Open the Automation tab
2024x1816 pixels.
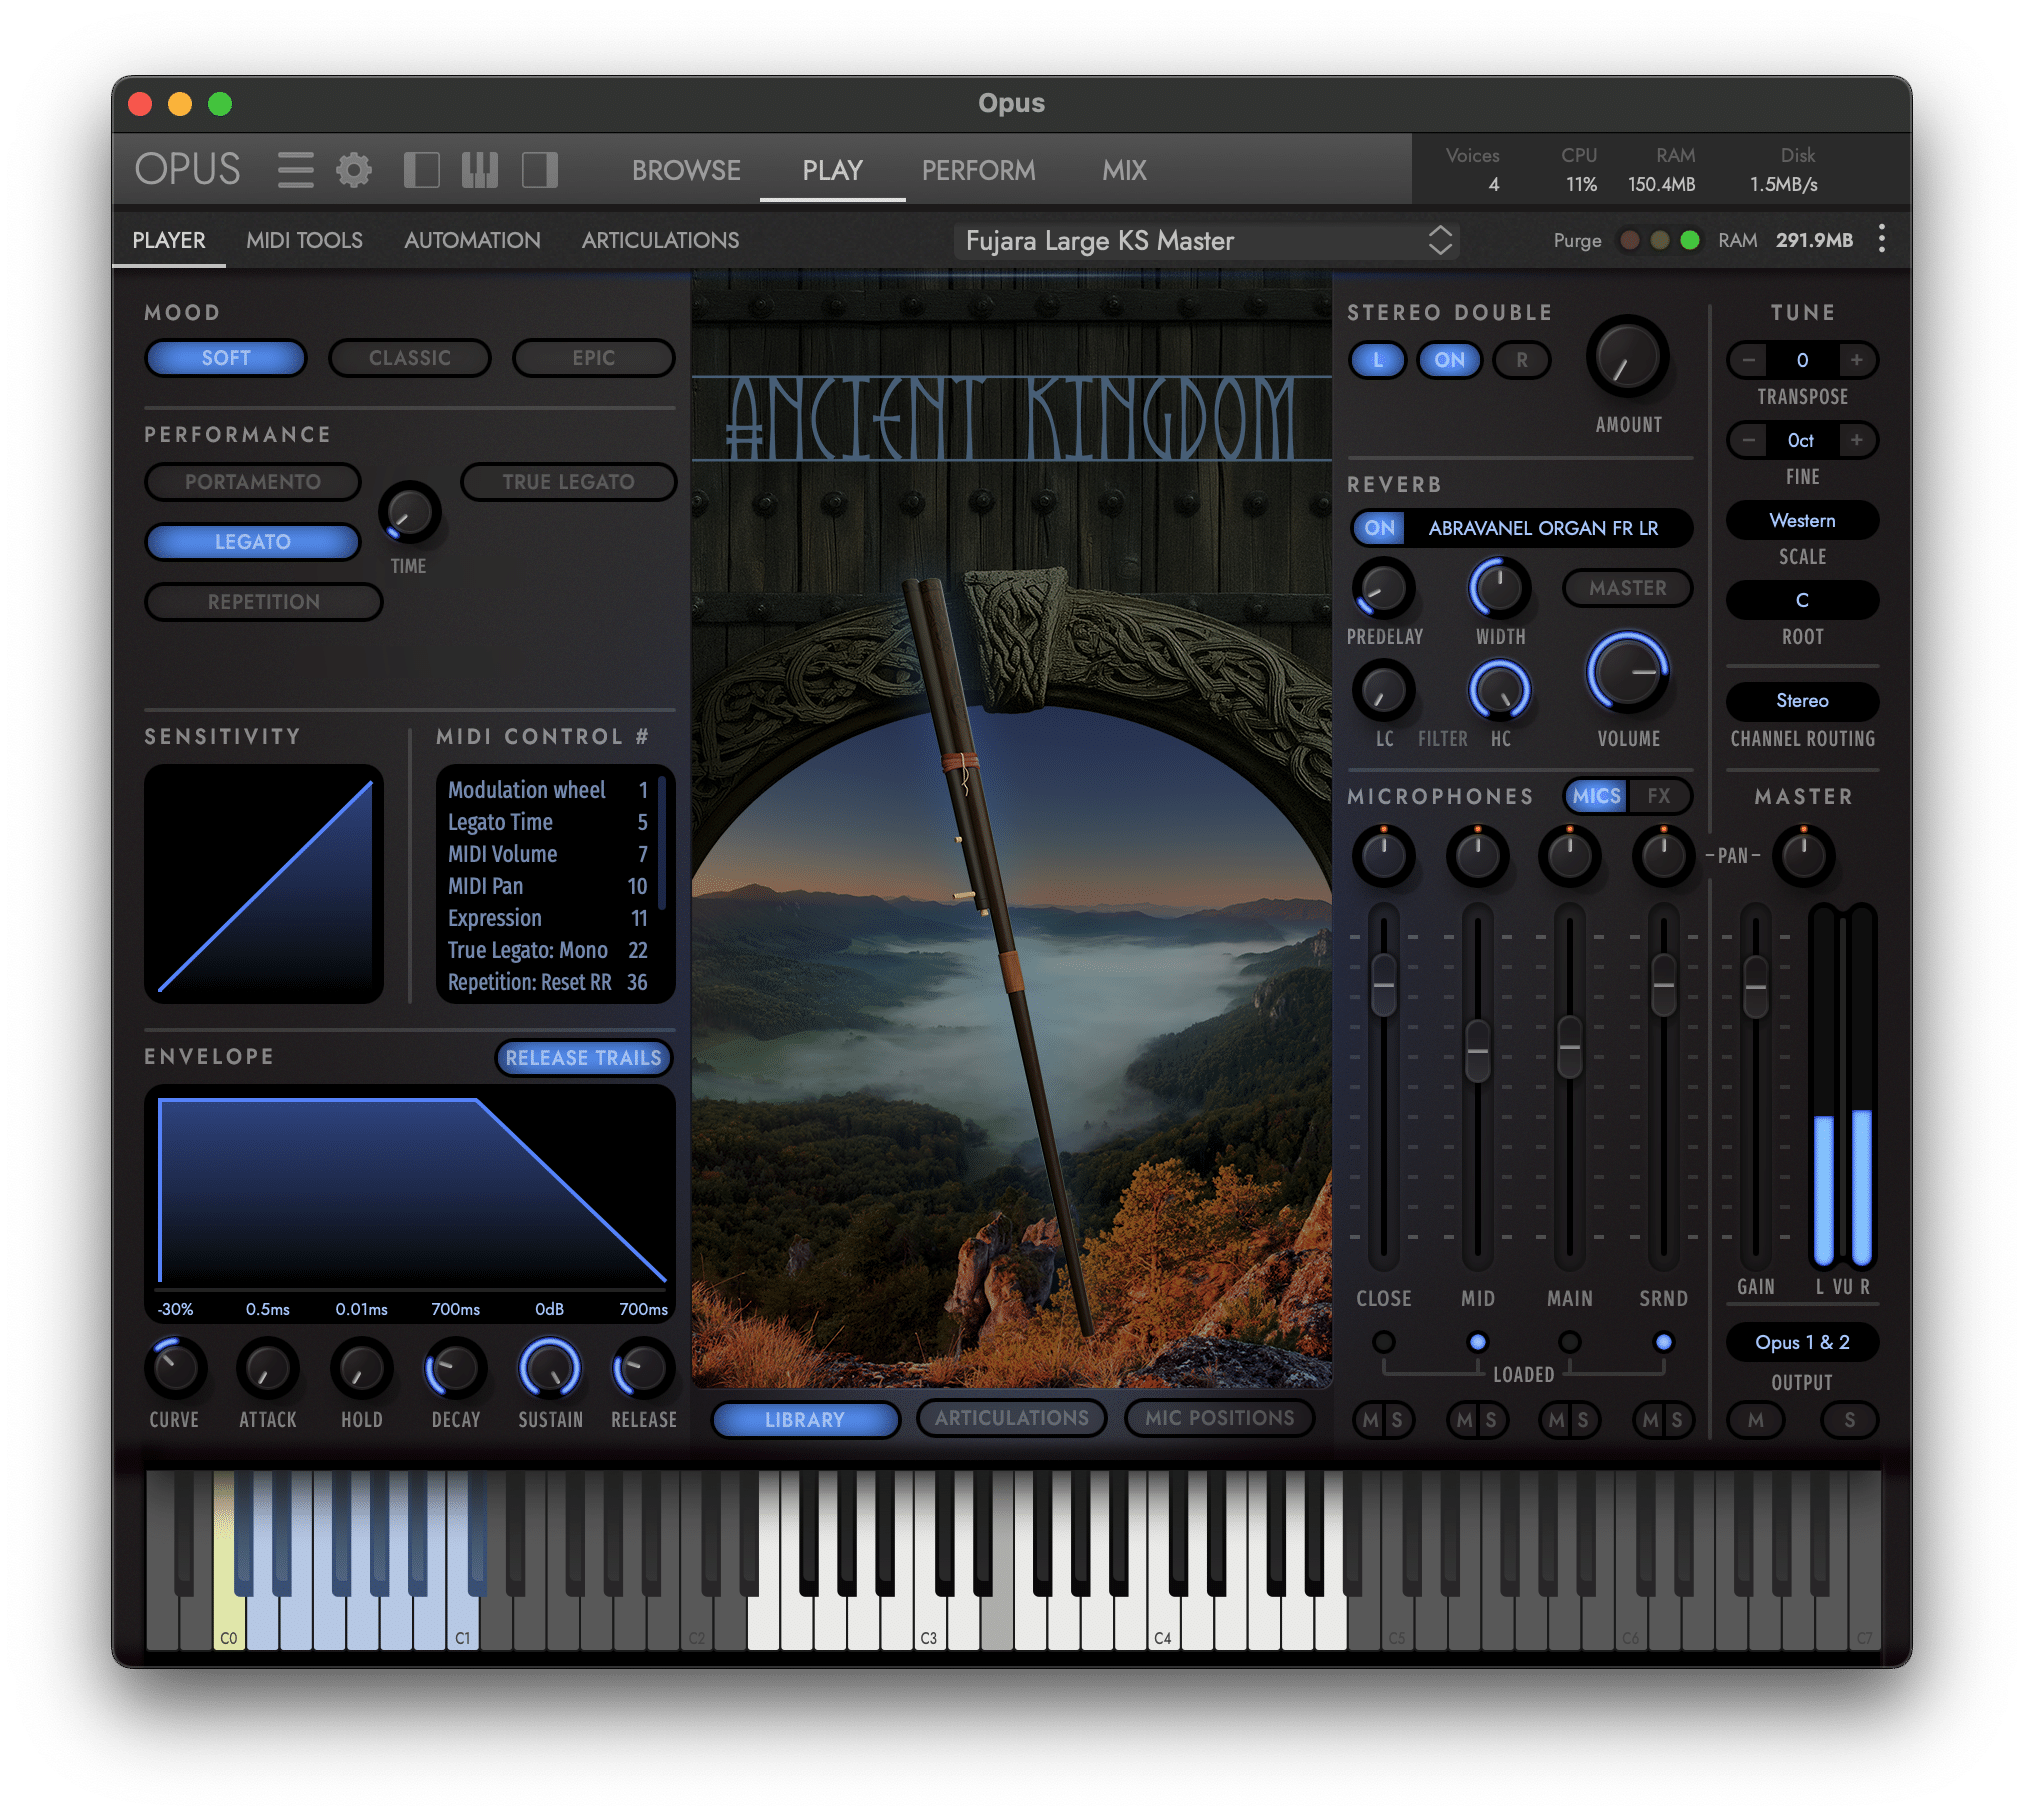472,240
